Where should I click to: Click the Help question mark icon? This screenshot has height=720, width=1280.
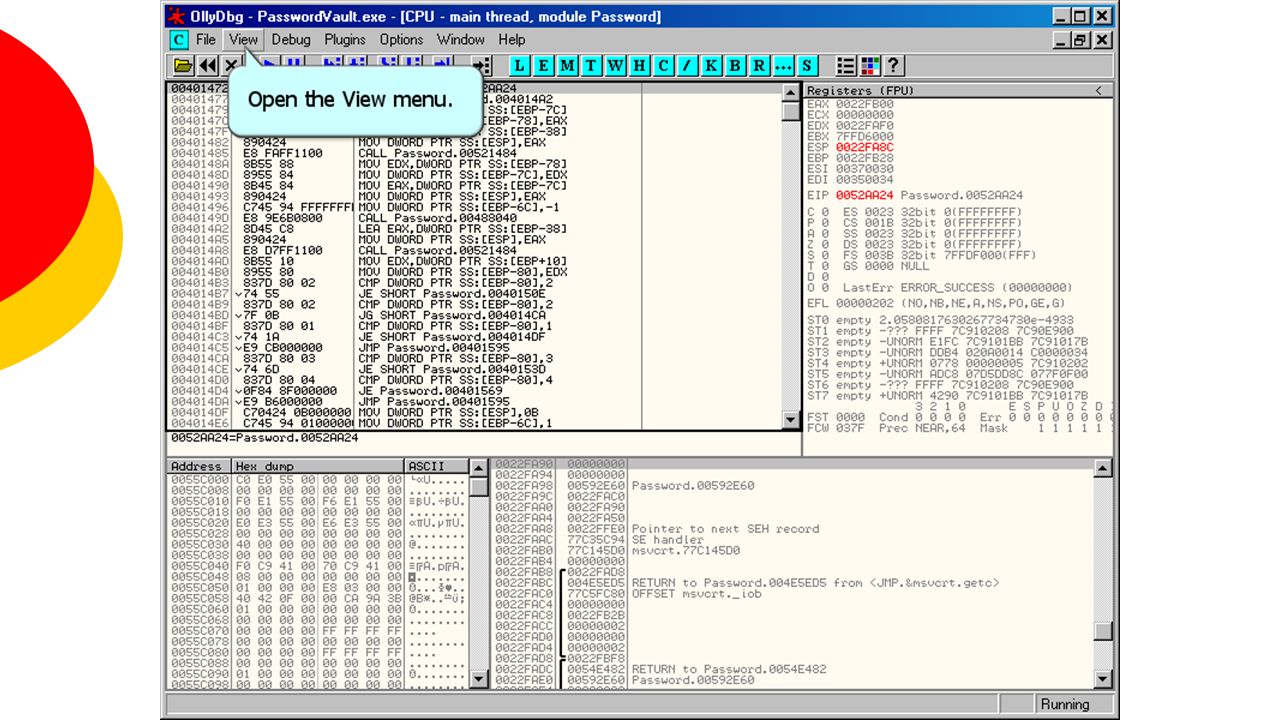click(x=894, y=66)
